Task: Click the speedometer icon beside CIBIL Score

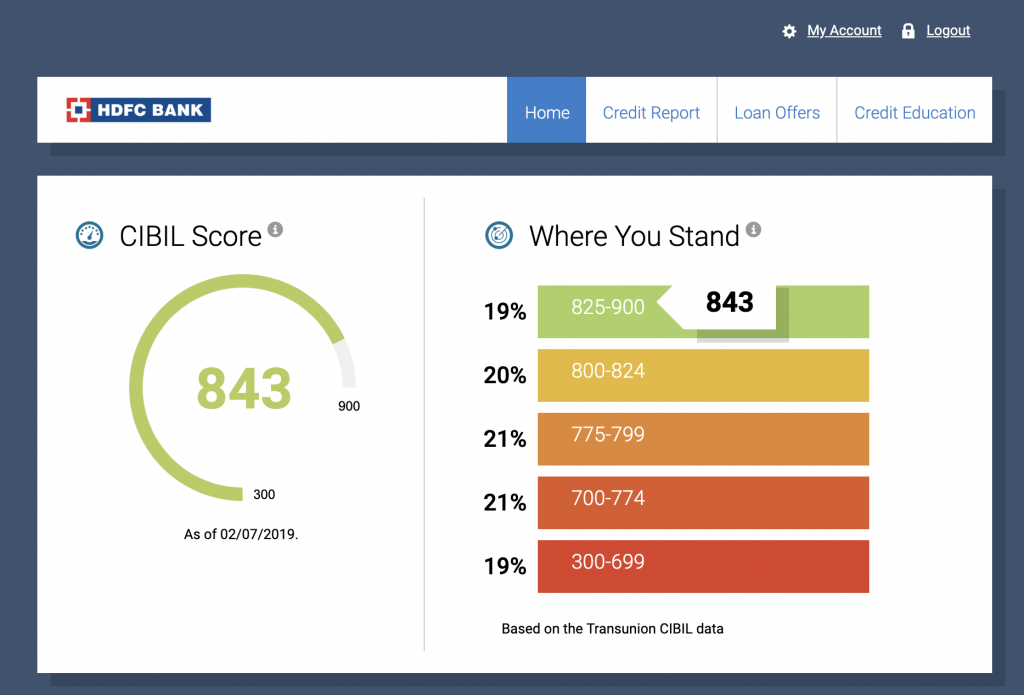Action: pos(90,236)
